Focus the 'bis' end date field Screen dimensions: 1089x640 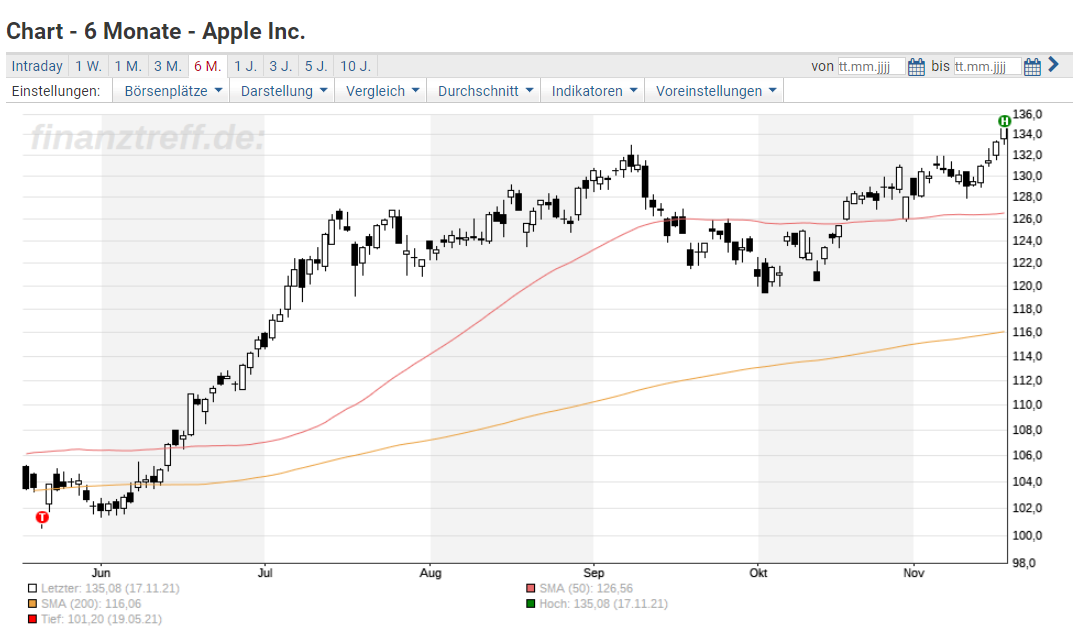(988, 67)
